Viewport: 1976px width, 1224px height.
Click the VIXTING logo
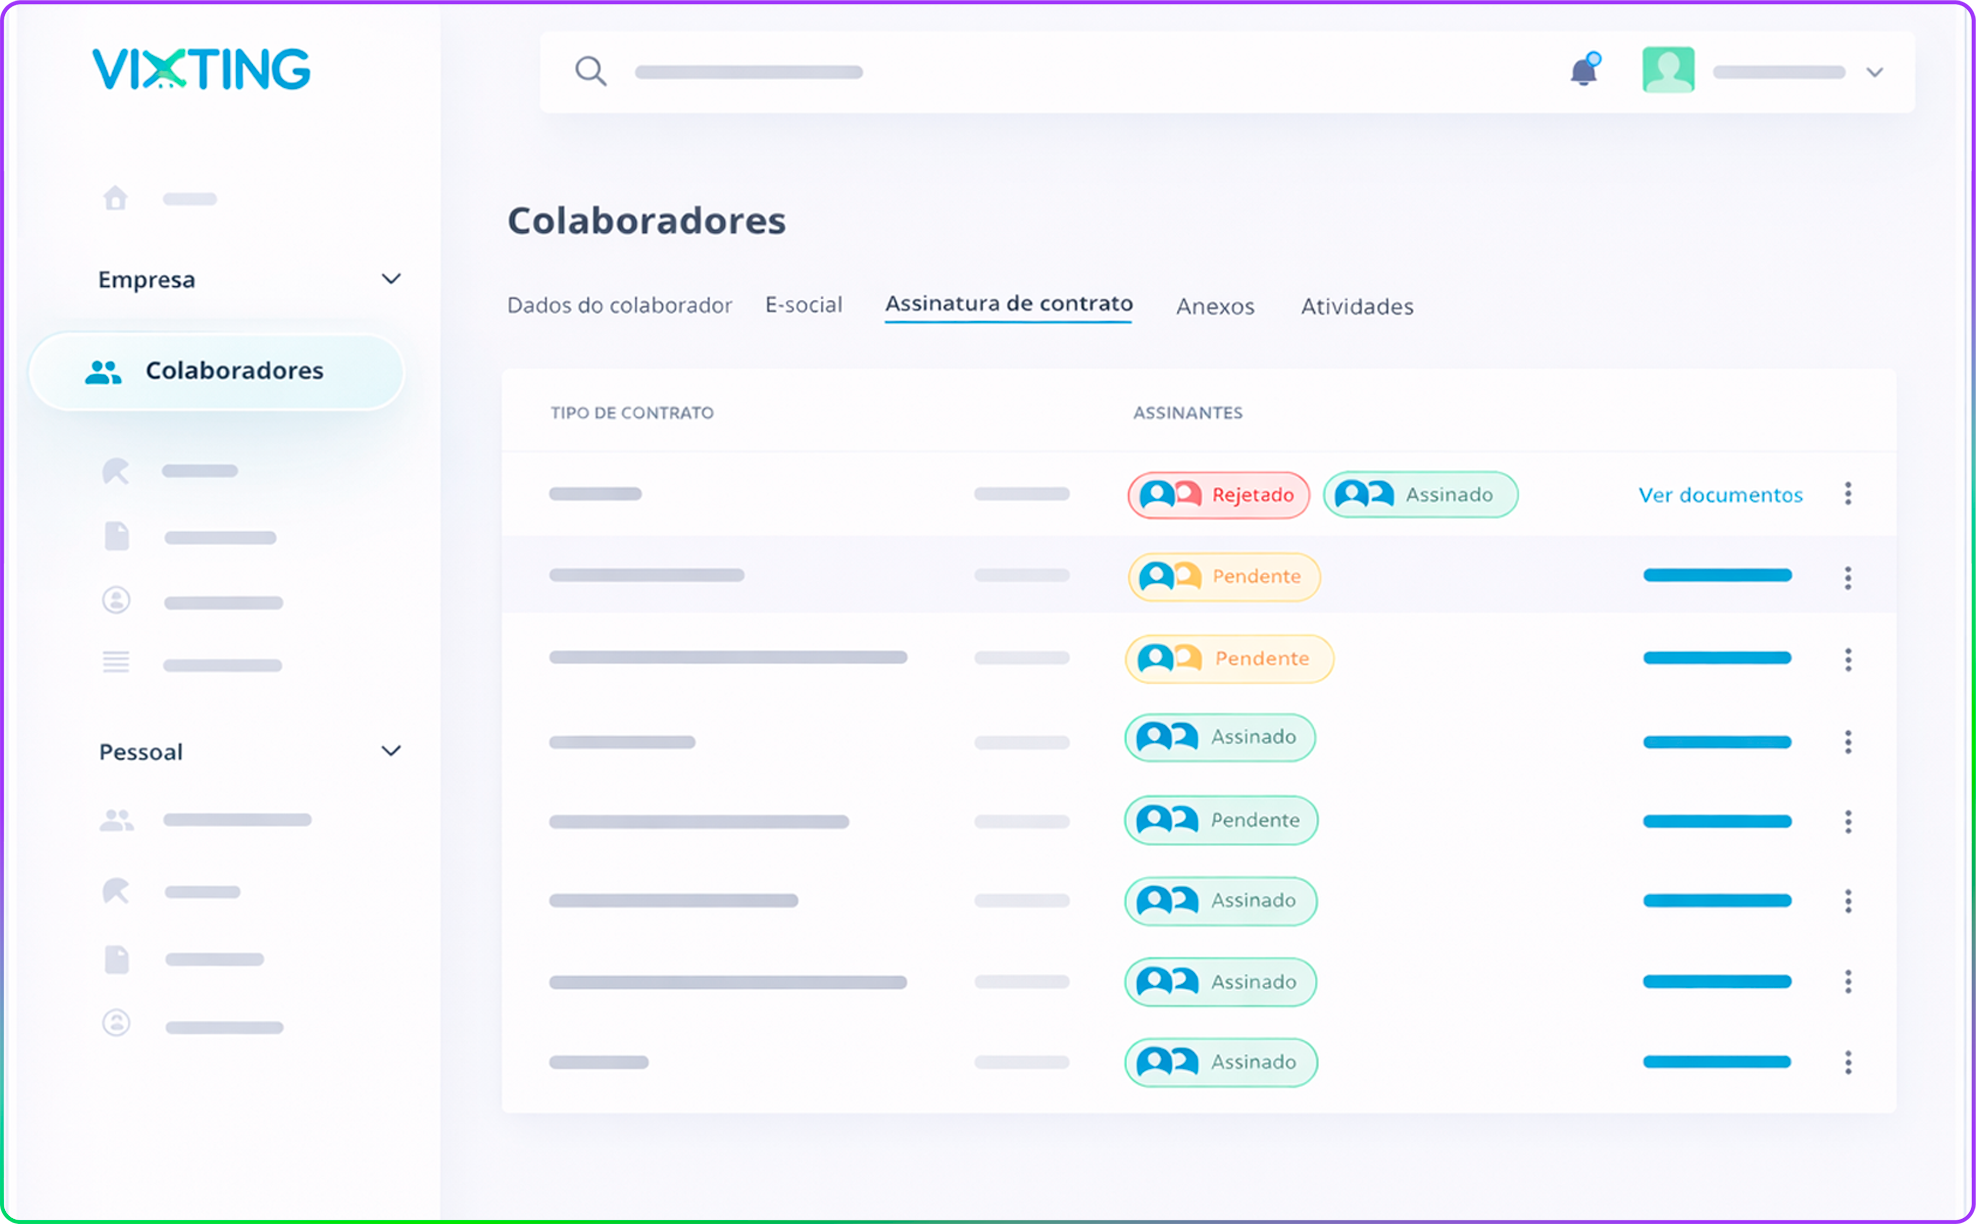201,69
